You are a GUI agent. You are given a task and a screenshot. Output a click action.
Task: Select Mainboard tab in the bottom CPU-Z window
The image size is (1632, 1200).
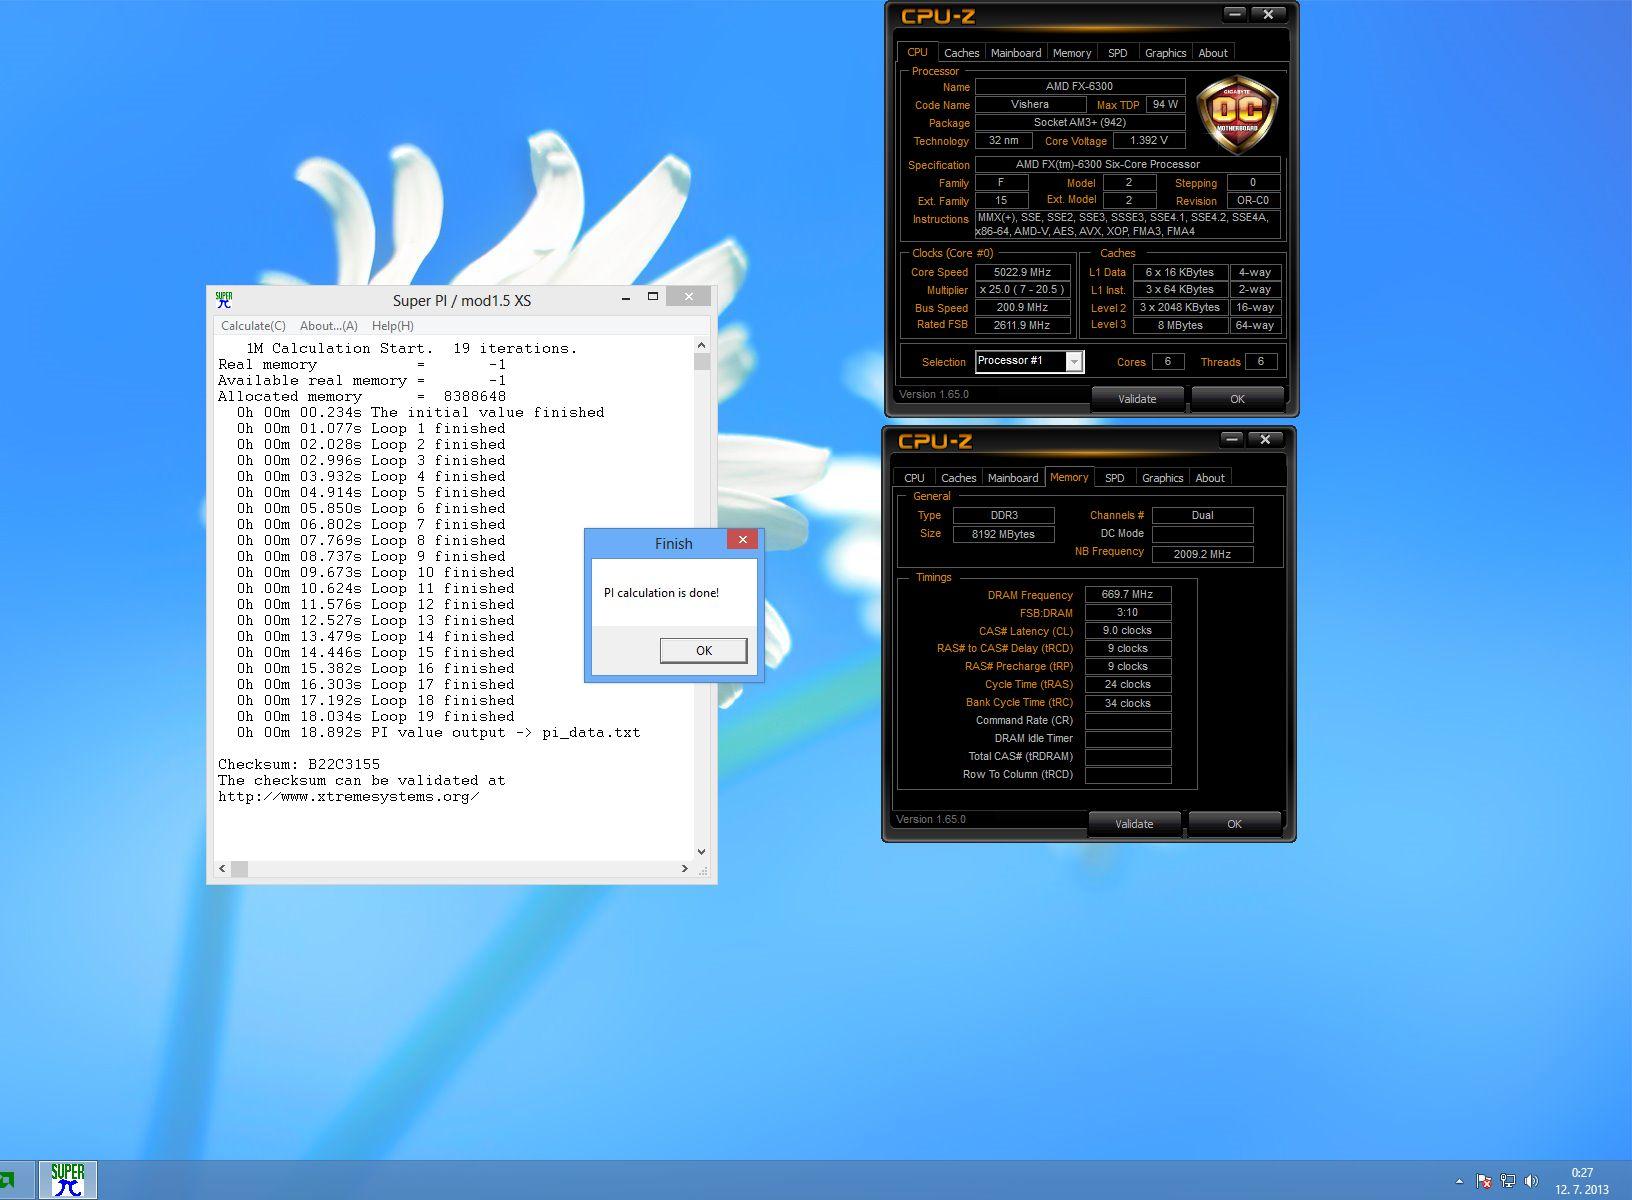tap(1013, 478)
